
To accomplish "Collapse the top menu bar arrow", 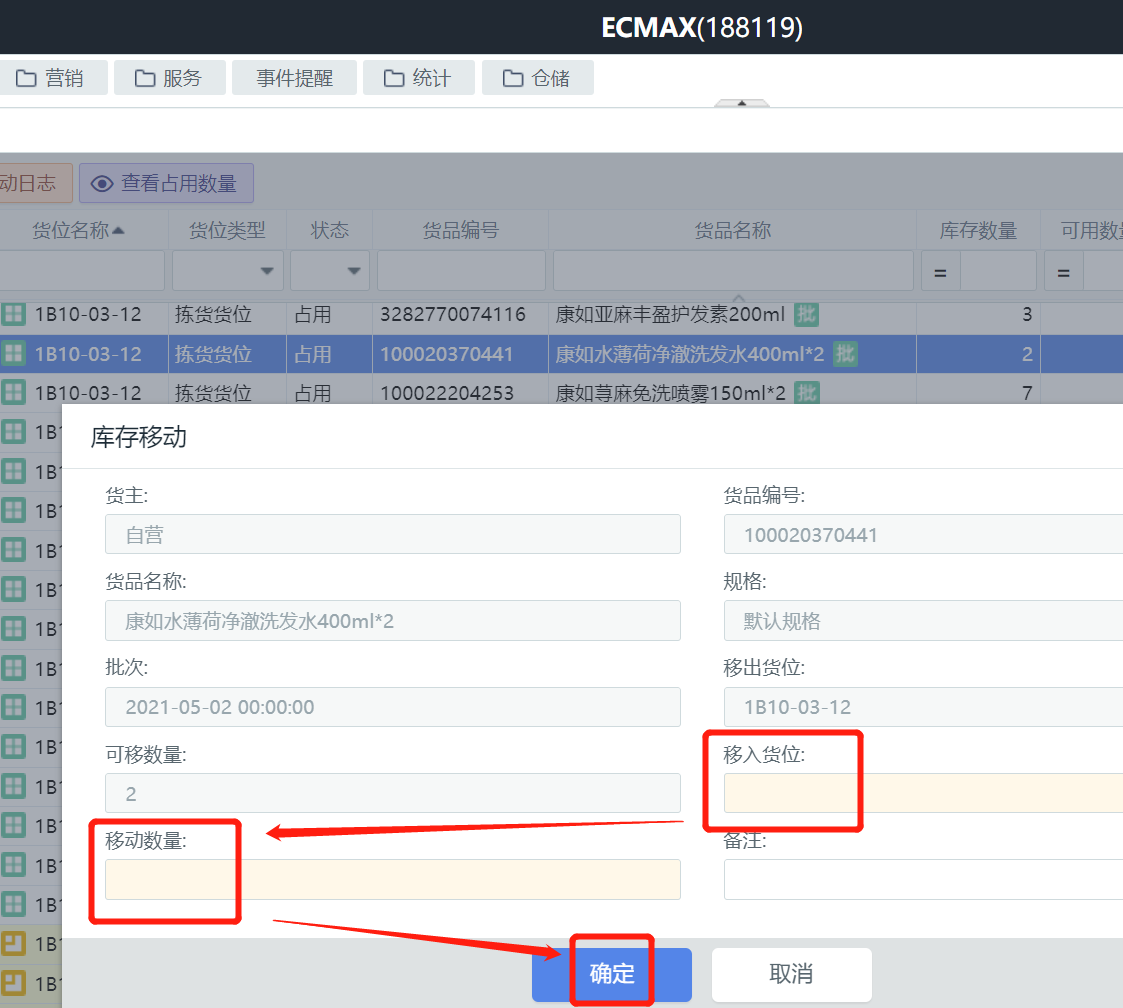I will click(x=742, y=103).
